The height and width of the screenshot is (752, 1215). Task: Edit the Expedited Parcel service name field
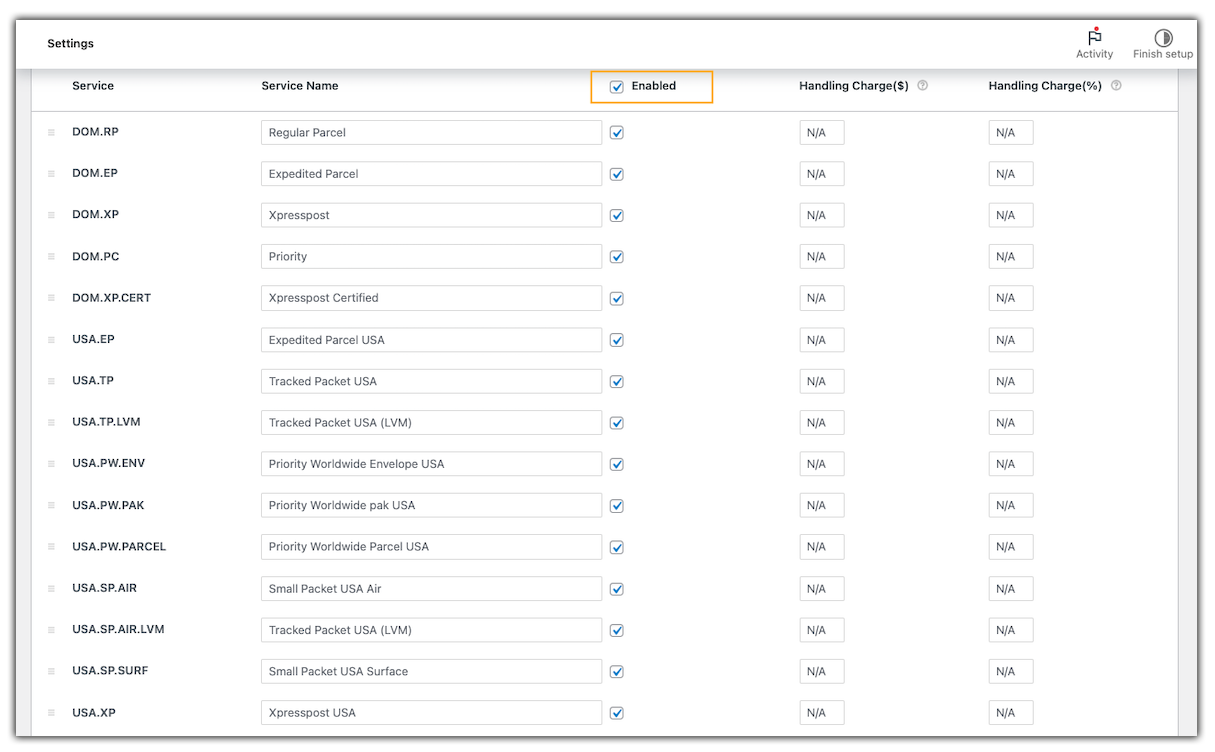tap(431, 174)
